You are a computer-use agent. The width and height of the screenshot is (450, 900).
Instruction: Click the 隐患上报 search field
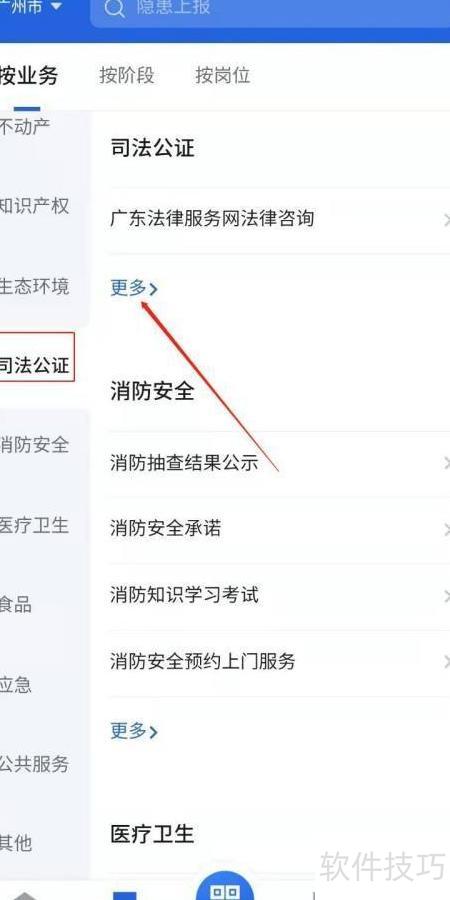(x=270, y=14)
